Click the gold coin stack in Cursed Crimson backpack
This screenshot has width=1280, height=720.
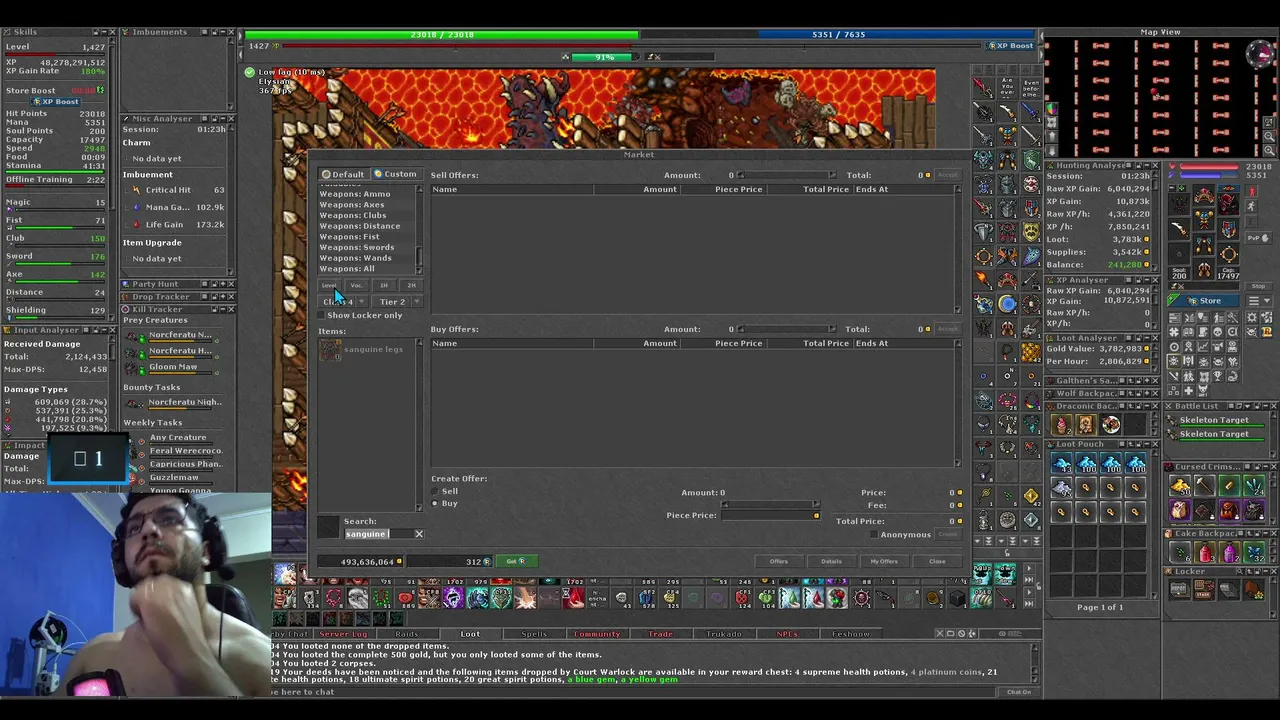pos(1181,487)
